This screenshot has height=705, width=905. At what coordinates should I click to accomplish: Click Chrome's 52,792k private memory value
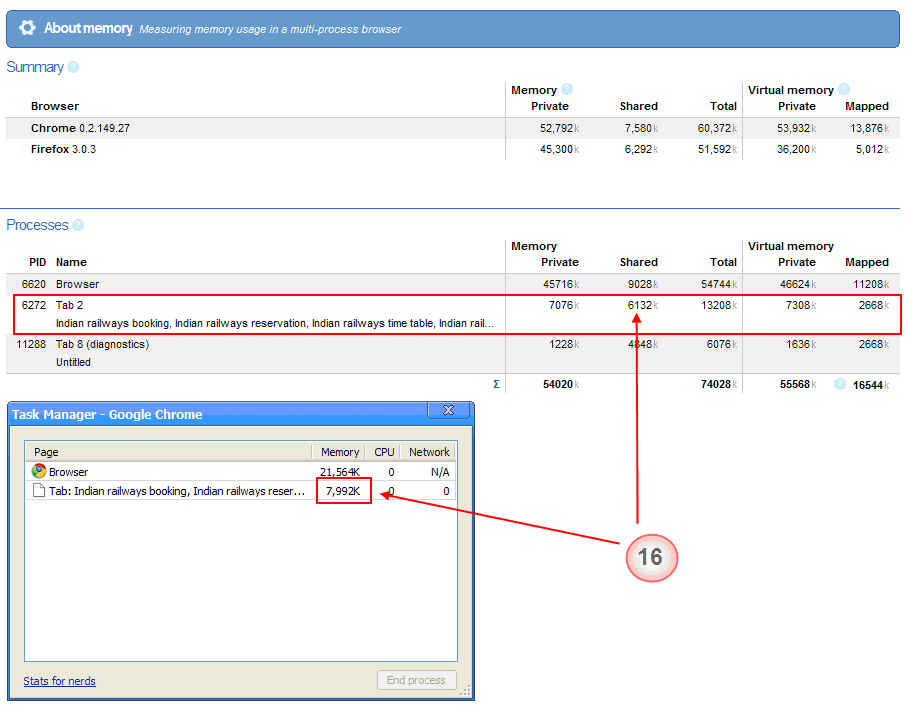click(x=559, y=128)
